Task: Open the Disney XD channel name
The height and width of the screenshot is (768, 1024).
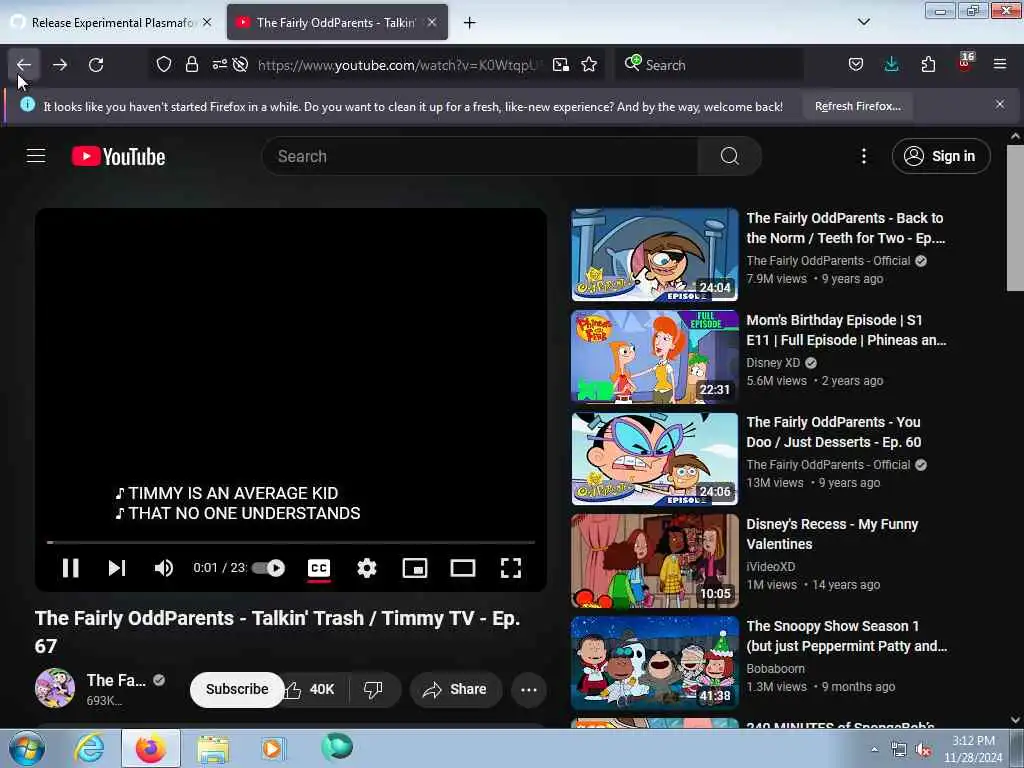Action: pos(773,362)
